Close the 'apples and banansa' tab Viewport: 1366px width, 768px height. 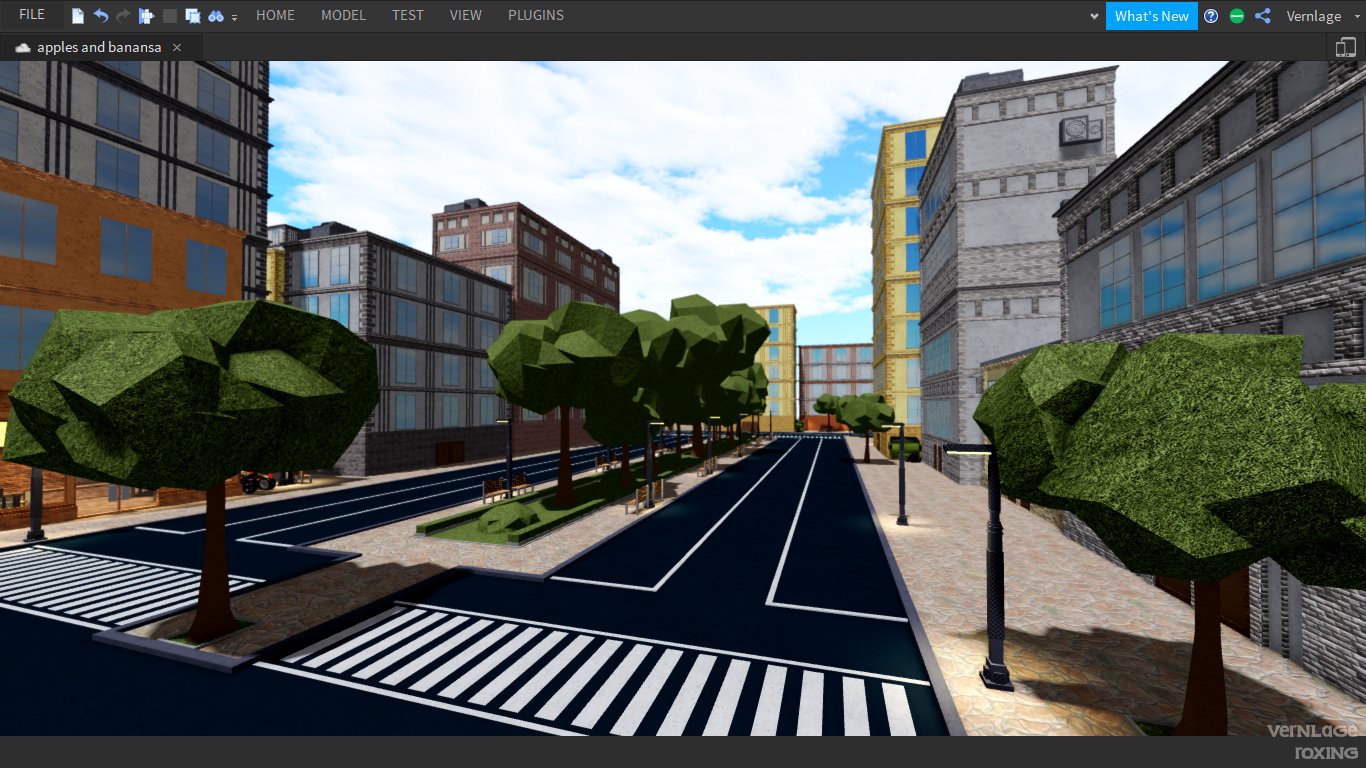coord(177,47)
